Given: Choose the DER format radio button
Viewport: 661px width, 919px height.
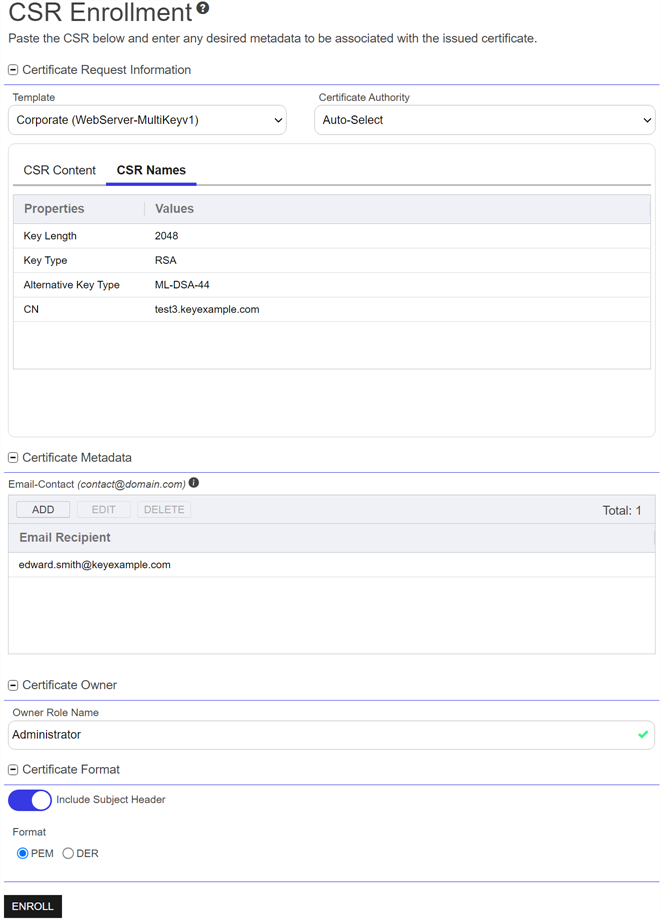Looking at the screenshot, I should 68,854.
